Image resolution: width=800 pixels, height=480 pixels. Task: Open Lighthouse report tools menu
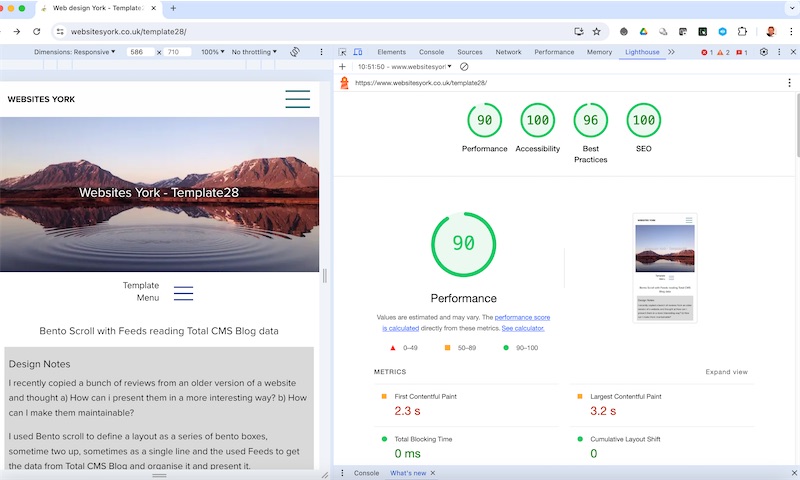pos(789,83)
